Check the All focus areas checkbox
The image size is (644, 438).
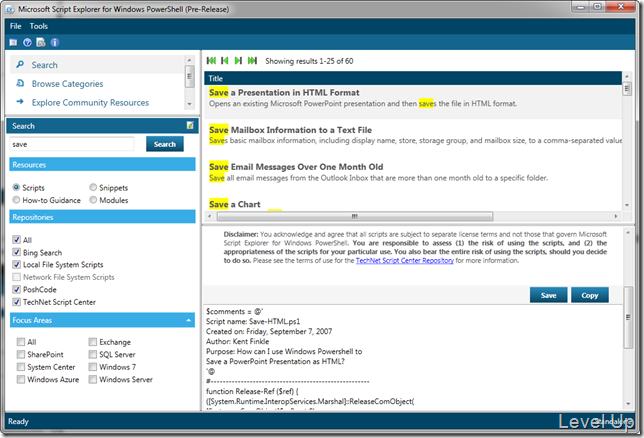[x=21, y=342]
